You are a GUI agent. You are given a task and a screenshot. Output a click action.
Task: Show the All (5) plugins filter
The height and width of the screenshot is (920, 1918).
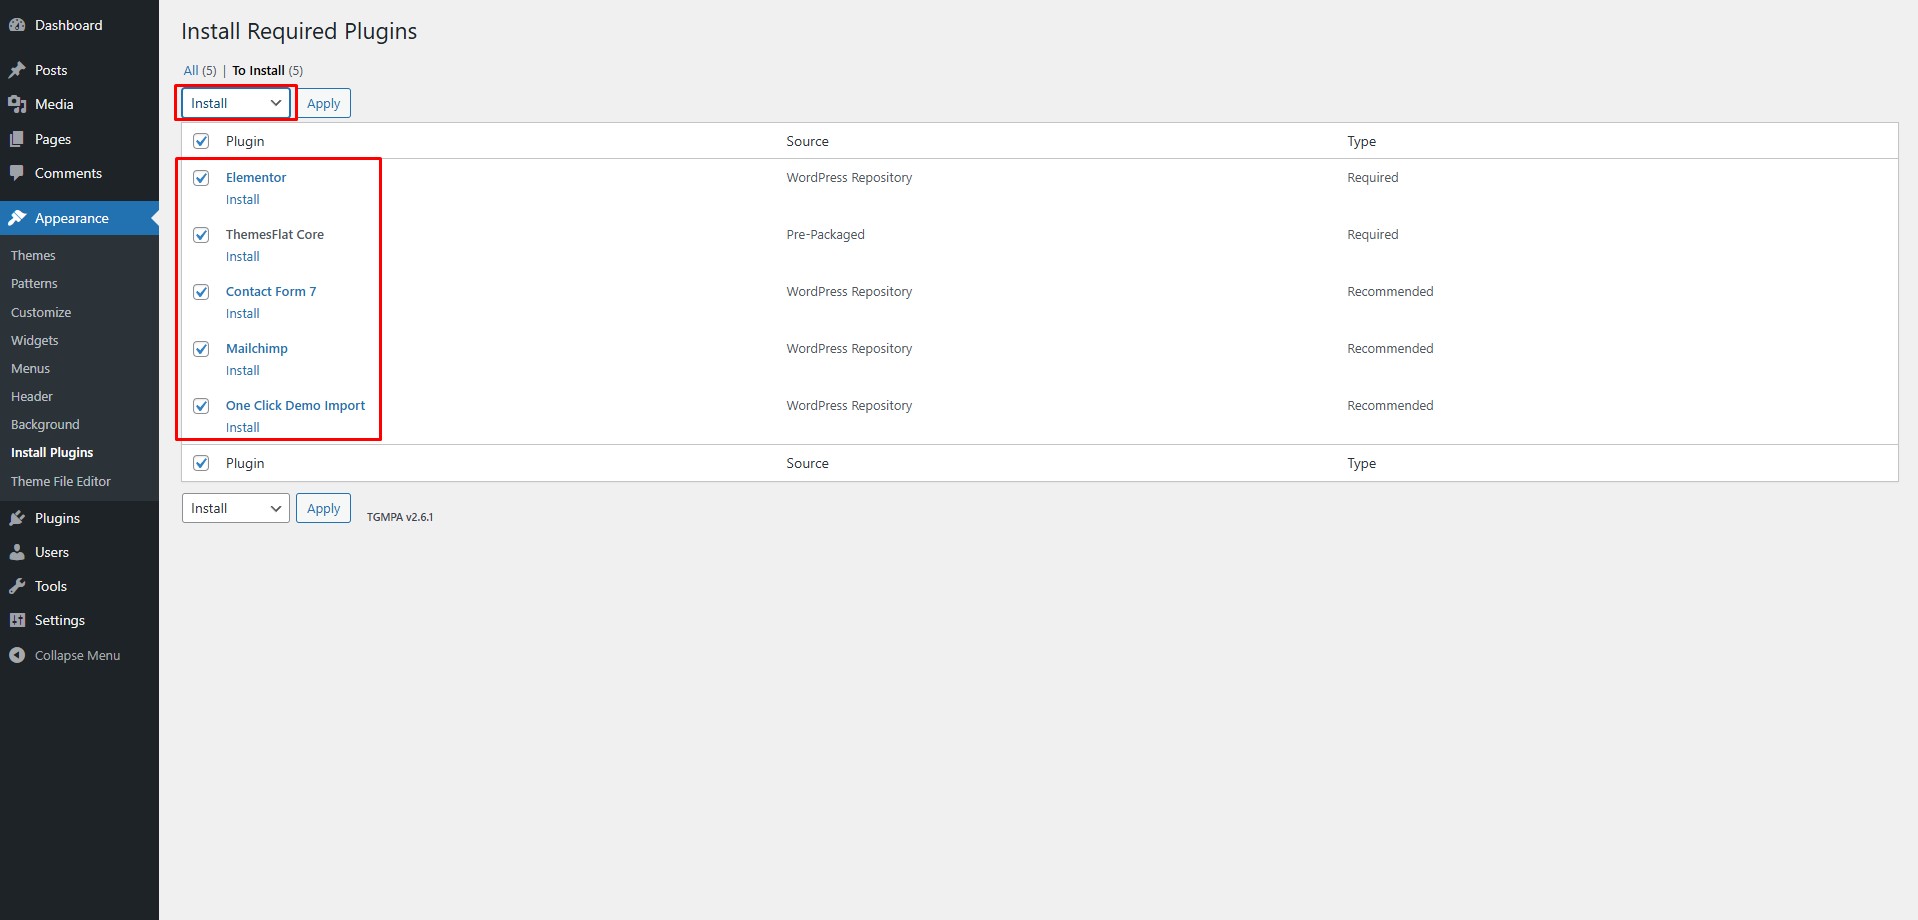(200, 70)
